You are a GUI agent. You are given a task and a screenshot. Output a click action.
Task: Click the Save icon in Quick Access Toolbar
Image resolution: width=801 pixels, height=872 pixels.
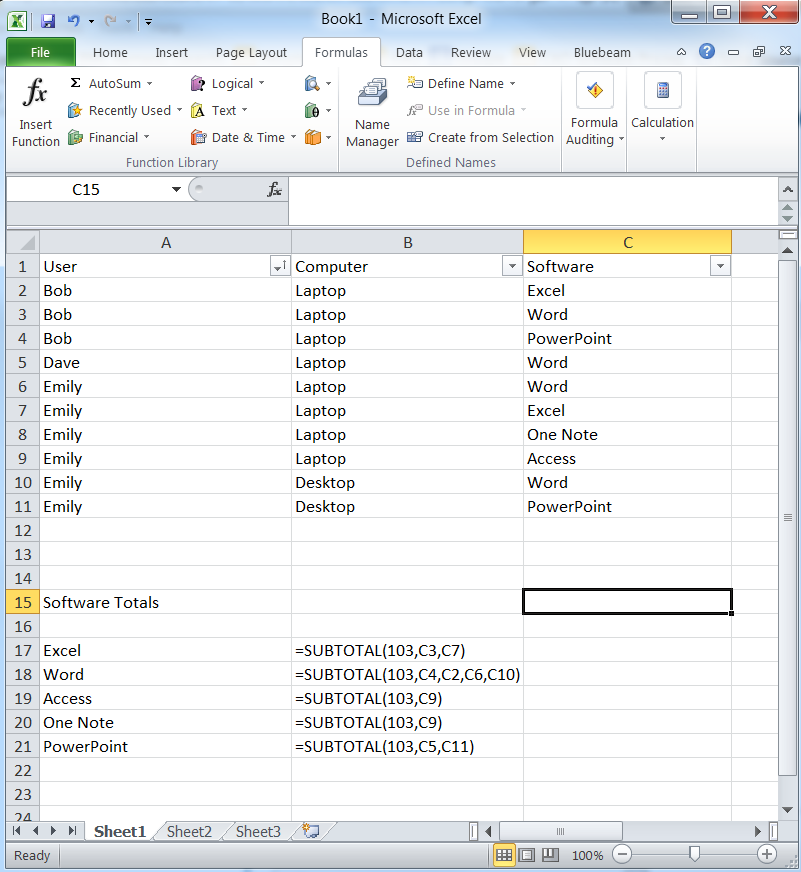48,21
